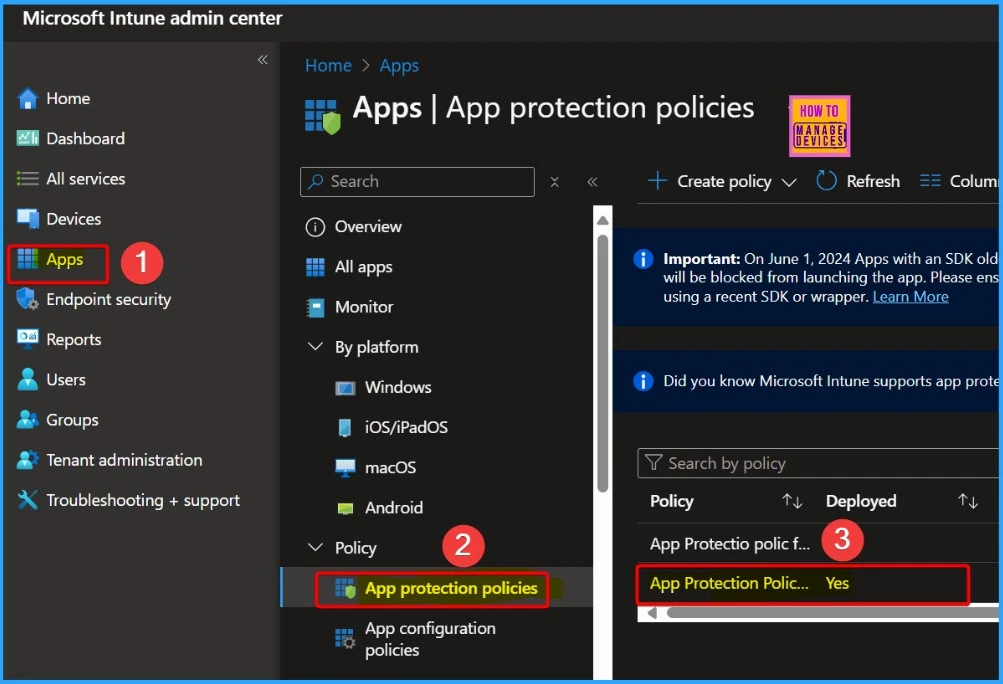This screenshot has height=684, width=1003.
Task: Click the Endpoint security shield icon
Action: click(28, 299)
